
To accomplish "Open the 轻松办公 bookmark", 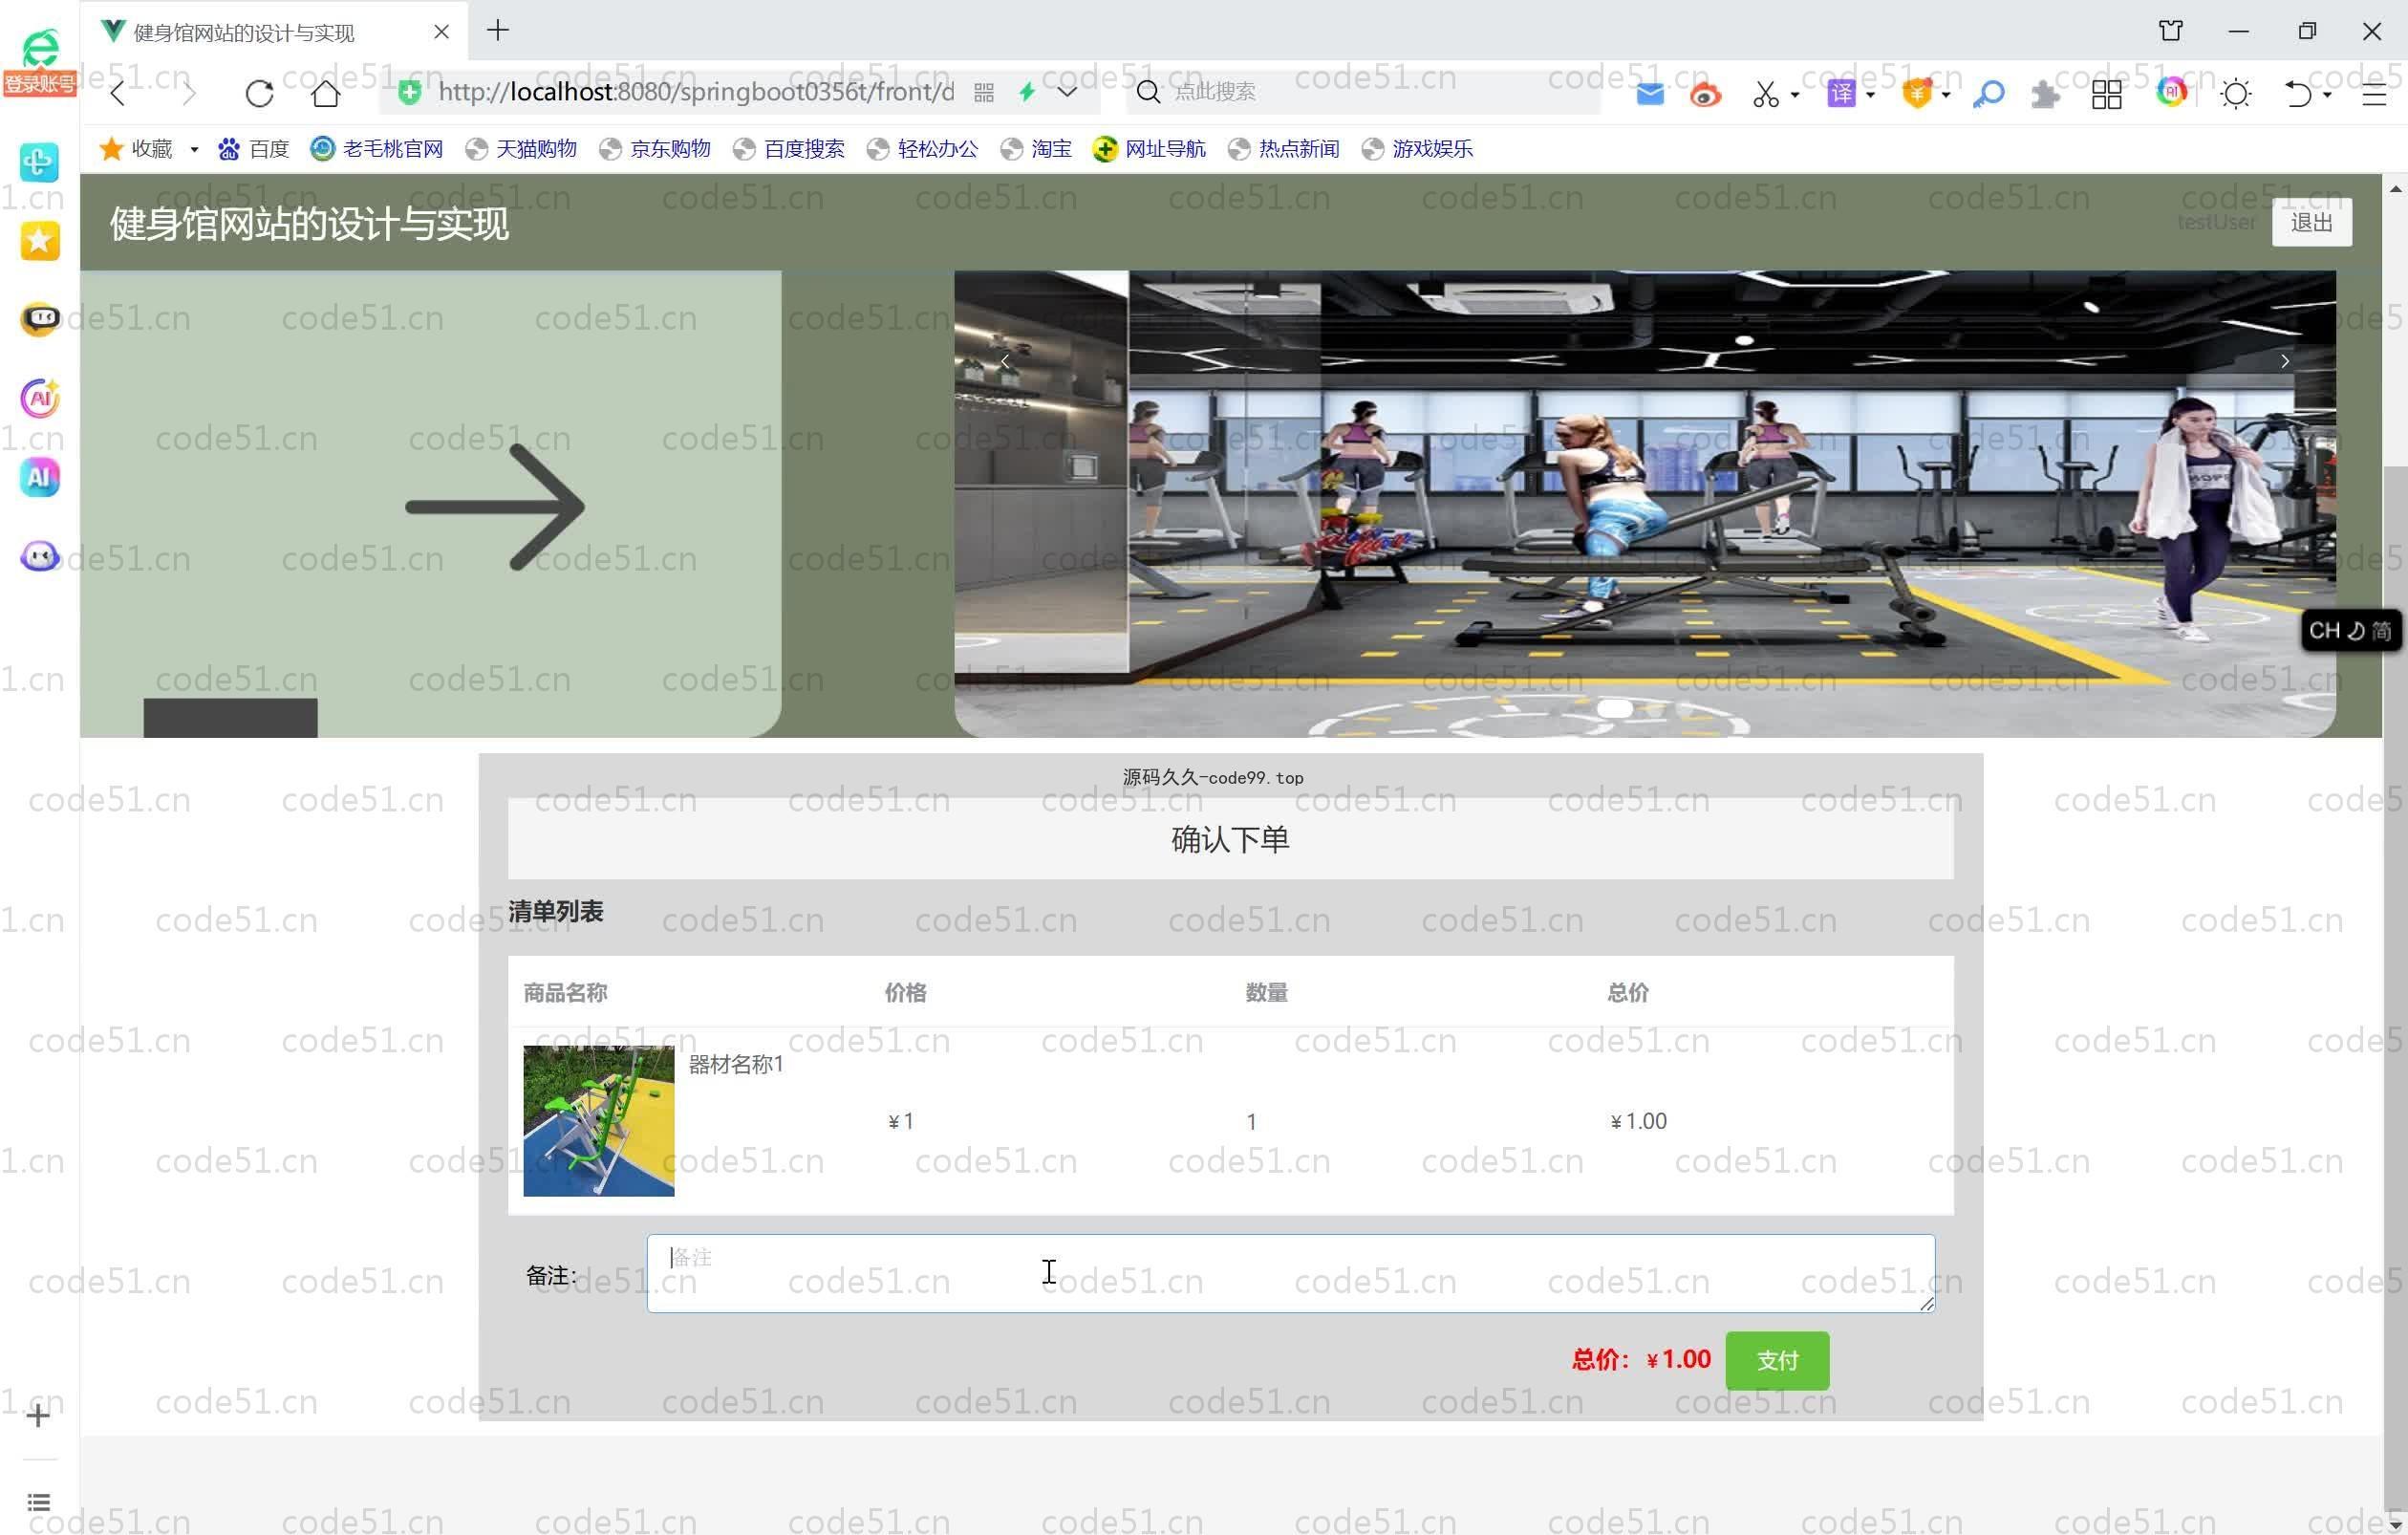I will 923,149.
